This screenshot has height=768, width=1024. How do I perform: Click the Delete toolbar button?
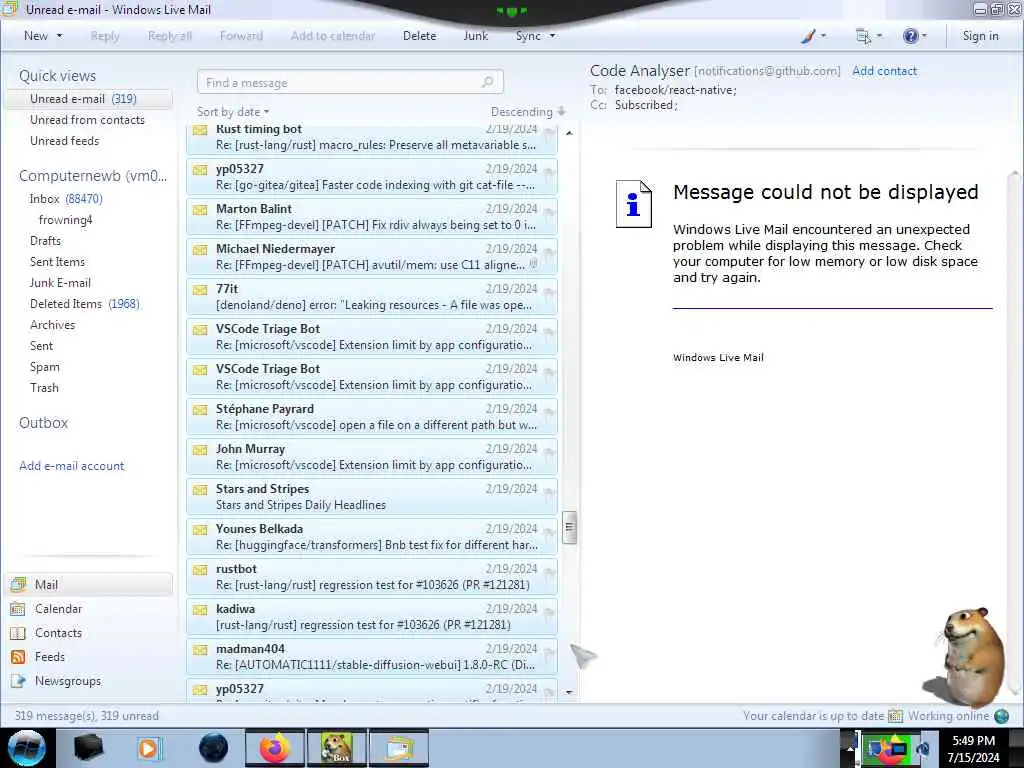pos(419,36)
